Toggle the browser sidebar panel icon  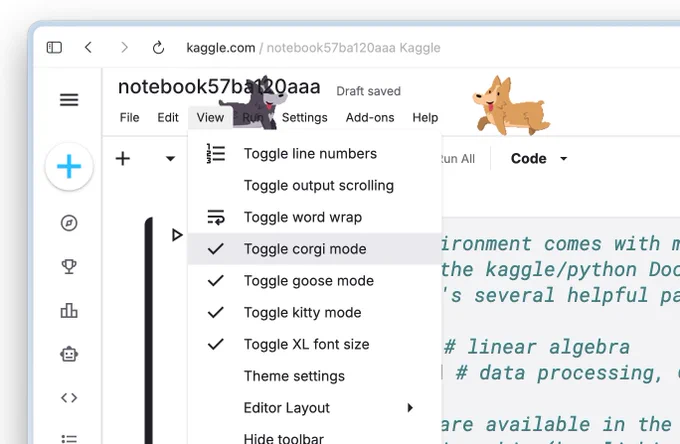point(54,47)
